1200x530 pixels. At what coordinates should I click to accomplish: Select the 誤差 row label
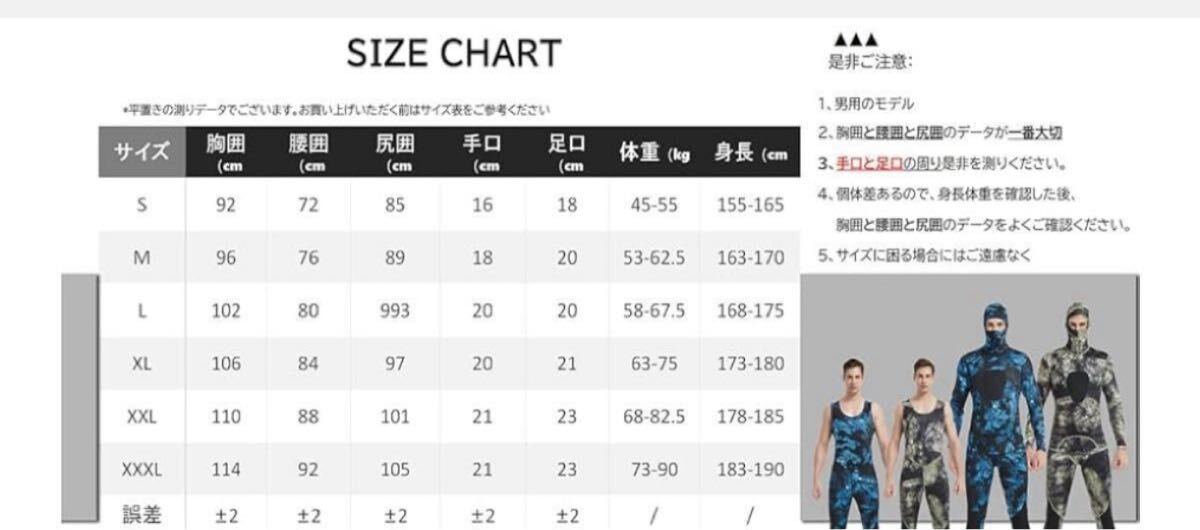[x=142, y=516]
